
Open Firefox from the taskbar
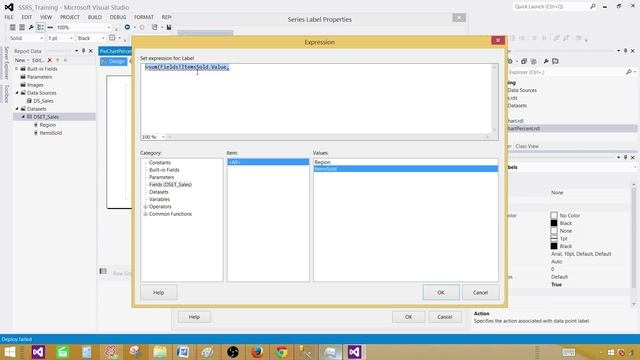pyautogui.click(x=257, y=352)
